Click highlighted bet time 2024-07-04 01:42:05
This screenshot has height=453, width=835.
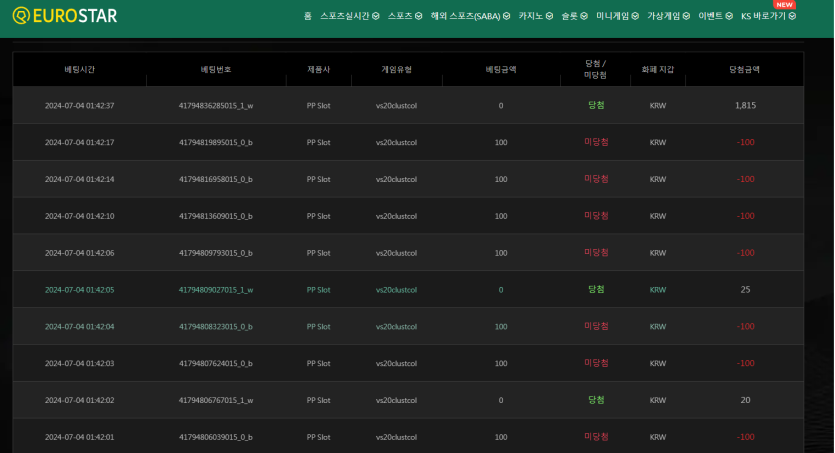click(x=79, y=290)
